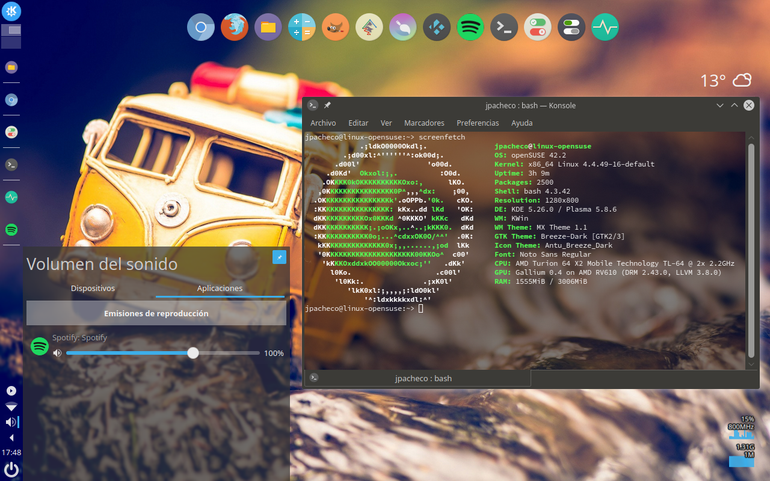
Task: Expand the hidden system tray arrow
Action: pyautogui.click(x=11, y=437)
